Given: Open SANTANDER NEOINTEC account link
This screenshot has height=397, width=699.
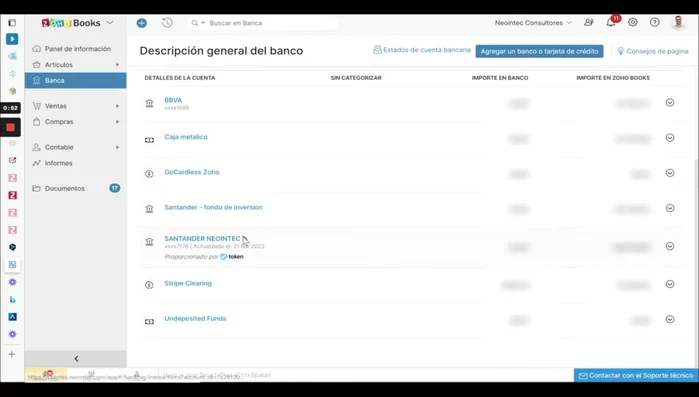Looking at the screenshot, I should pyautogui.click(x=202, y=238).
